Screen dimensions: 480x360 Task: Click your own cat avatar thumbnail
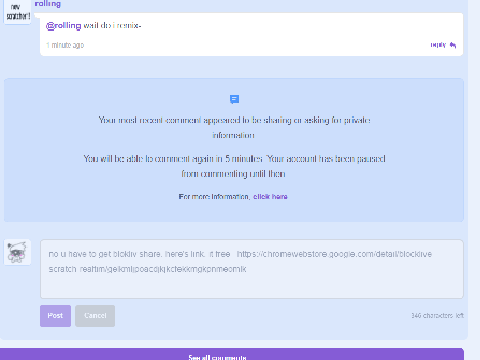click(x=17, y=252)
